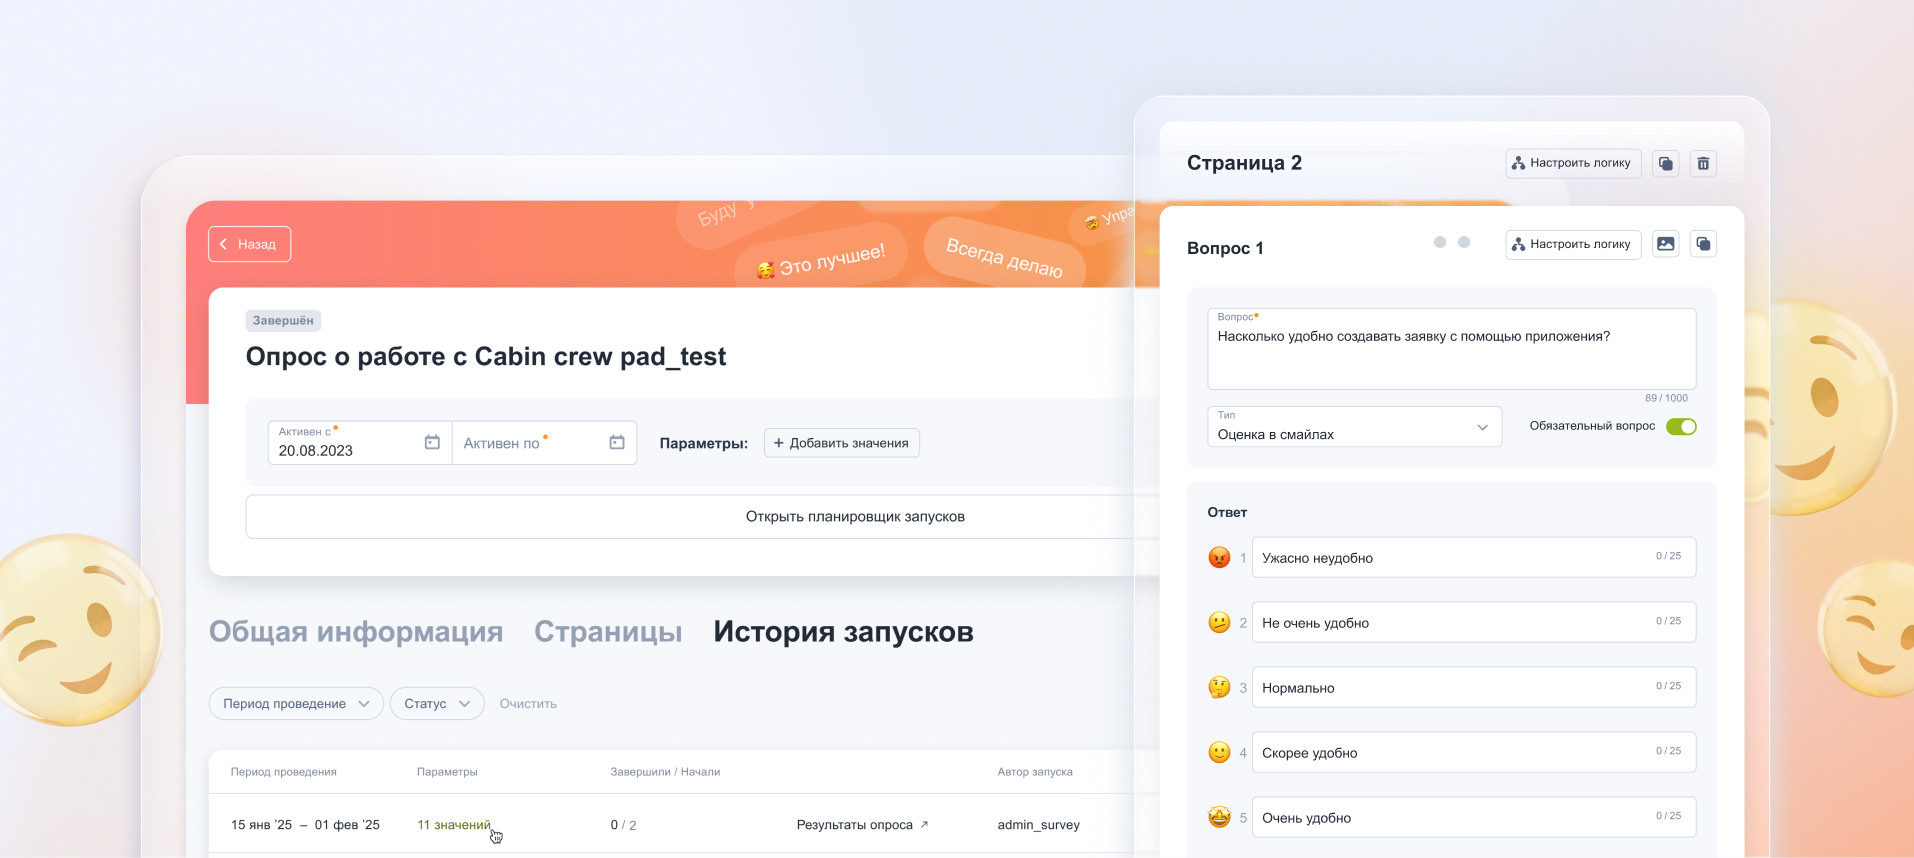The width and height of the screenshot is (1914, 858).
Task: Click the angry emoji for answer 1
Action: click(1219, 558)
